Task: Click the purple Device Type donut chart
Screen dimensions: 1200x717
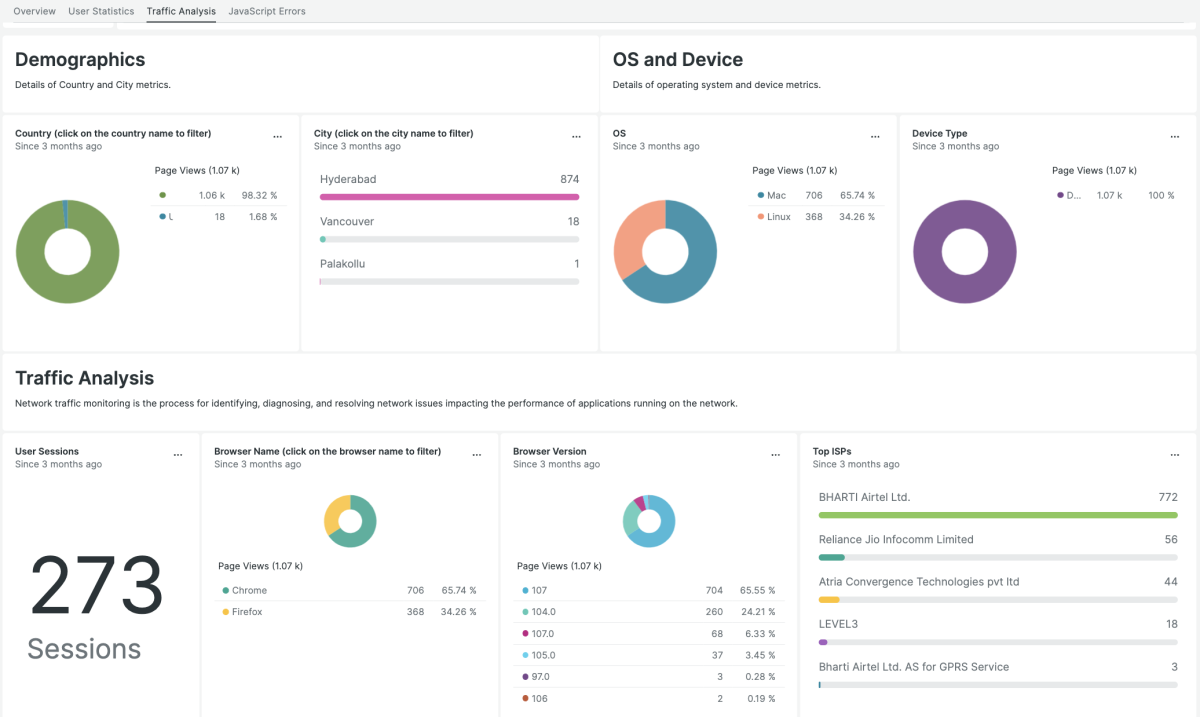Action: click(x=965, y=252)
